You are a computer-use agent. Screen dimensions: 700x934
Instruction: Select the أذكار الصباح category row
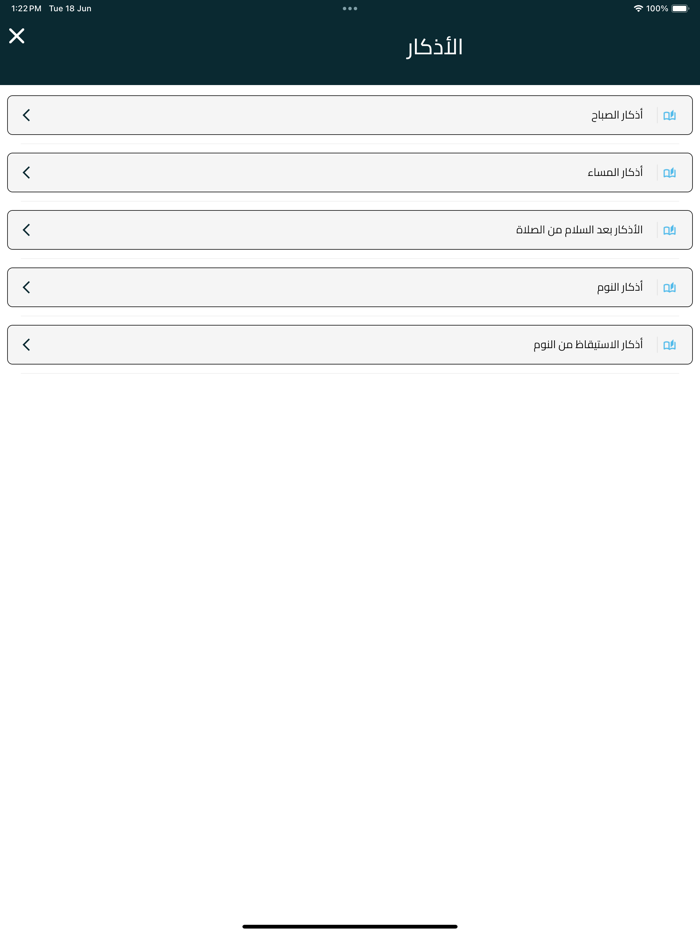[x=350, y=115]
